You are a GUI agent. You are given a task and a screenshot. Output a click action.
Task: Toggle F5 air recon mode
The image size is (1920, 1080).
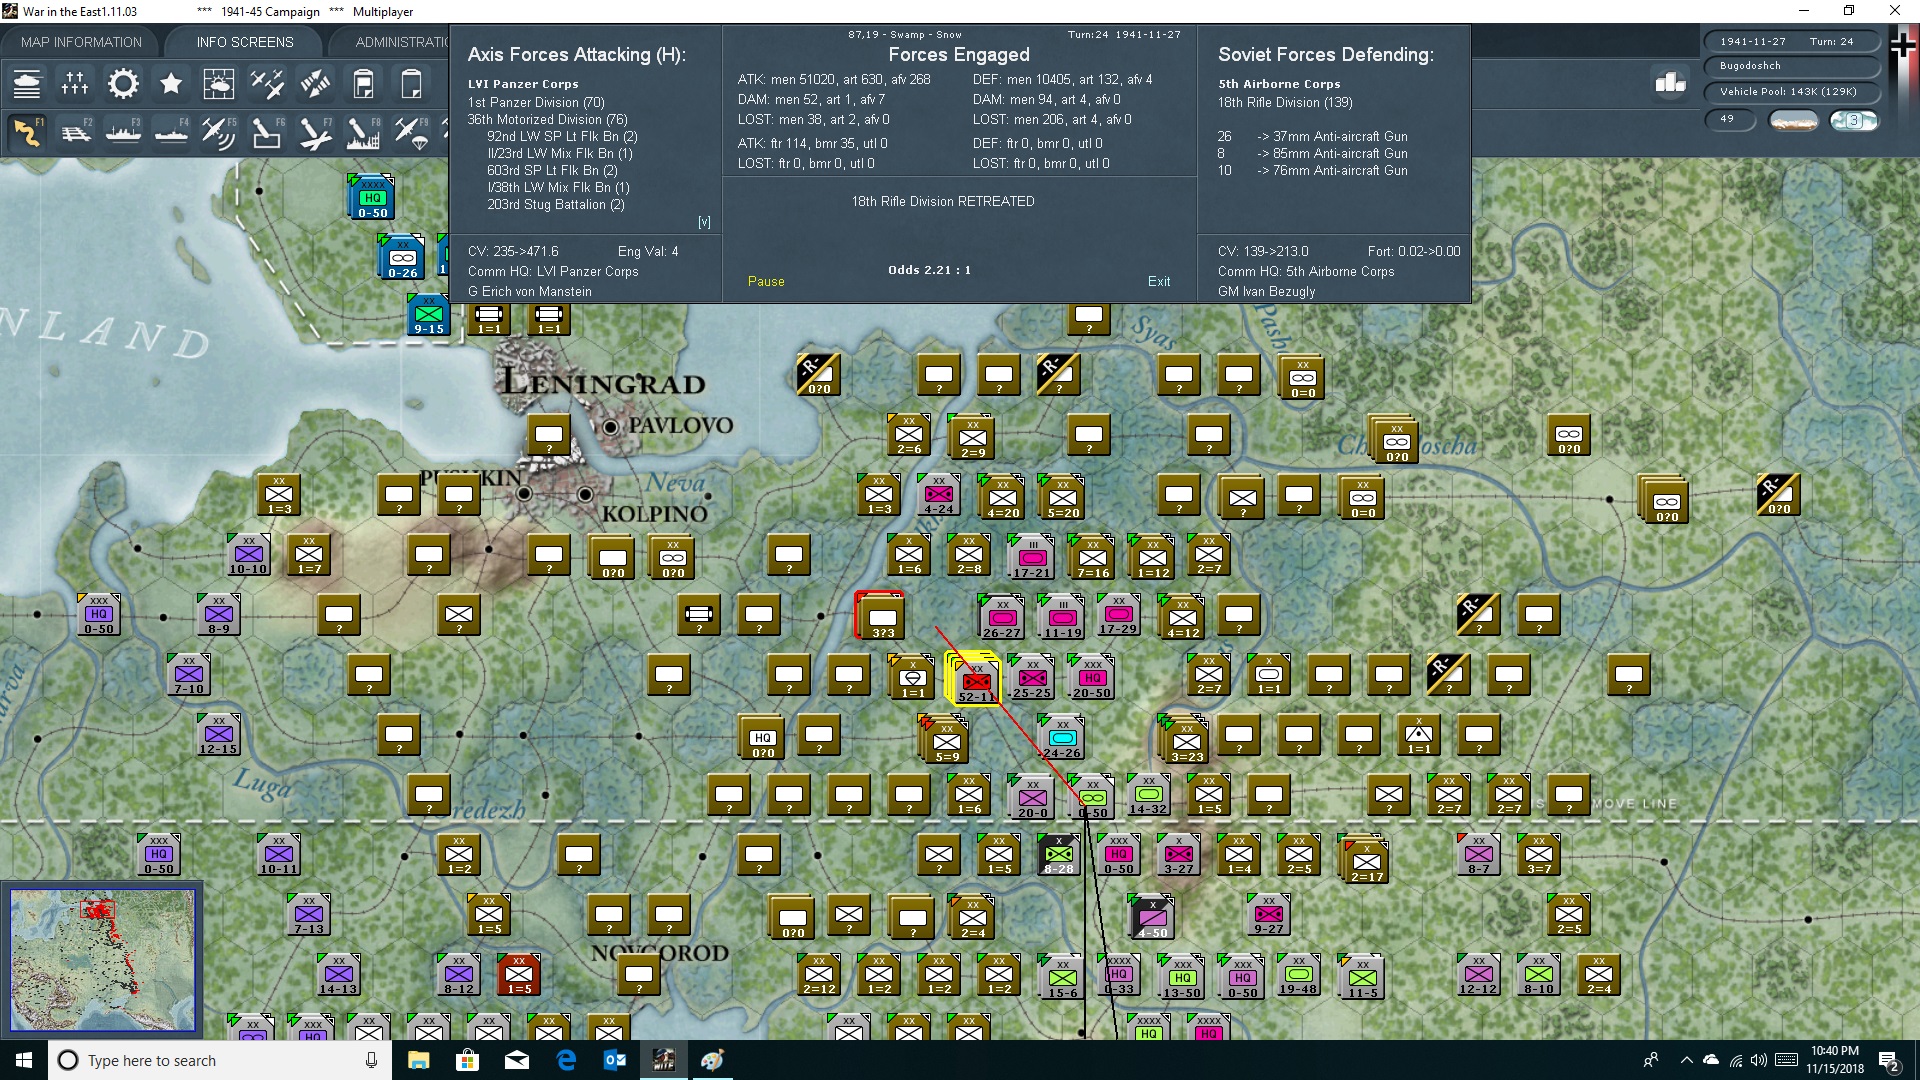tap(219, 132)
